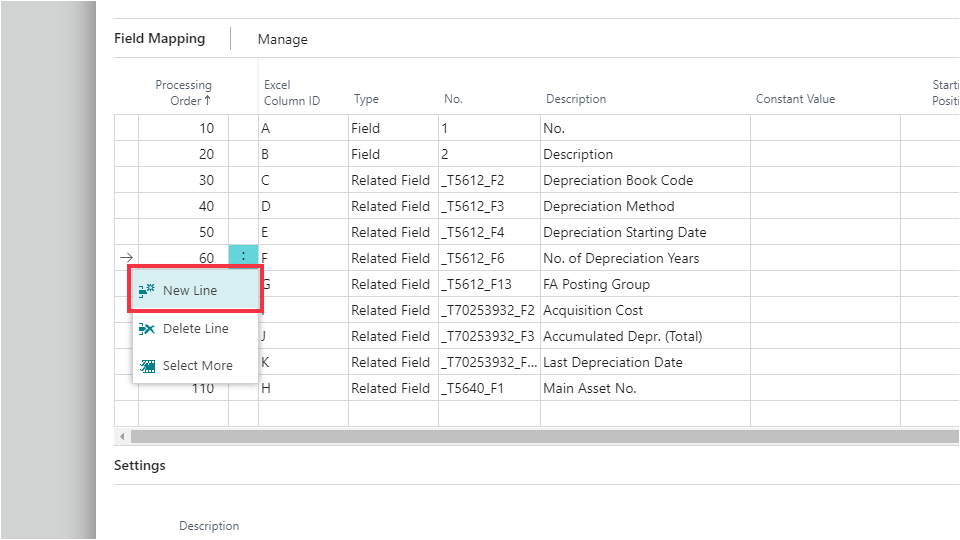Click the New Line icon in context menu
The height and width of the screenshot is (540, 960).
146,290
